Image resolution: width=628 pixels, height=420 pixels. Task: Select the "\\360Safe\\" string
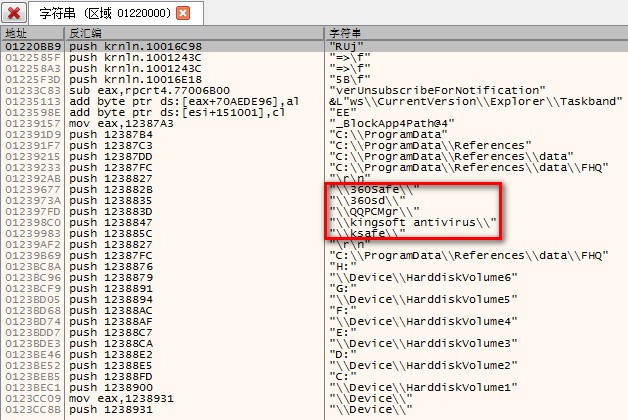(x=374, y=189)
